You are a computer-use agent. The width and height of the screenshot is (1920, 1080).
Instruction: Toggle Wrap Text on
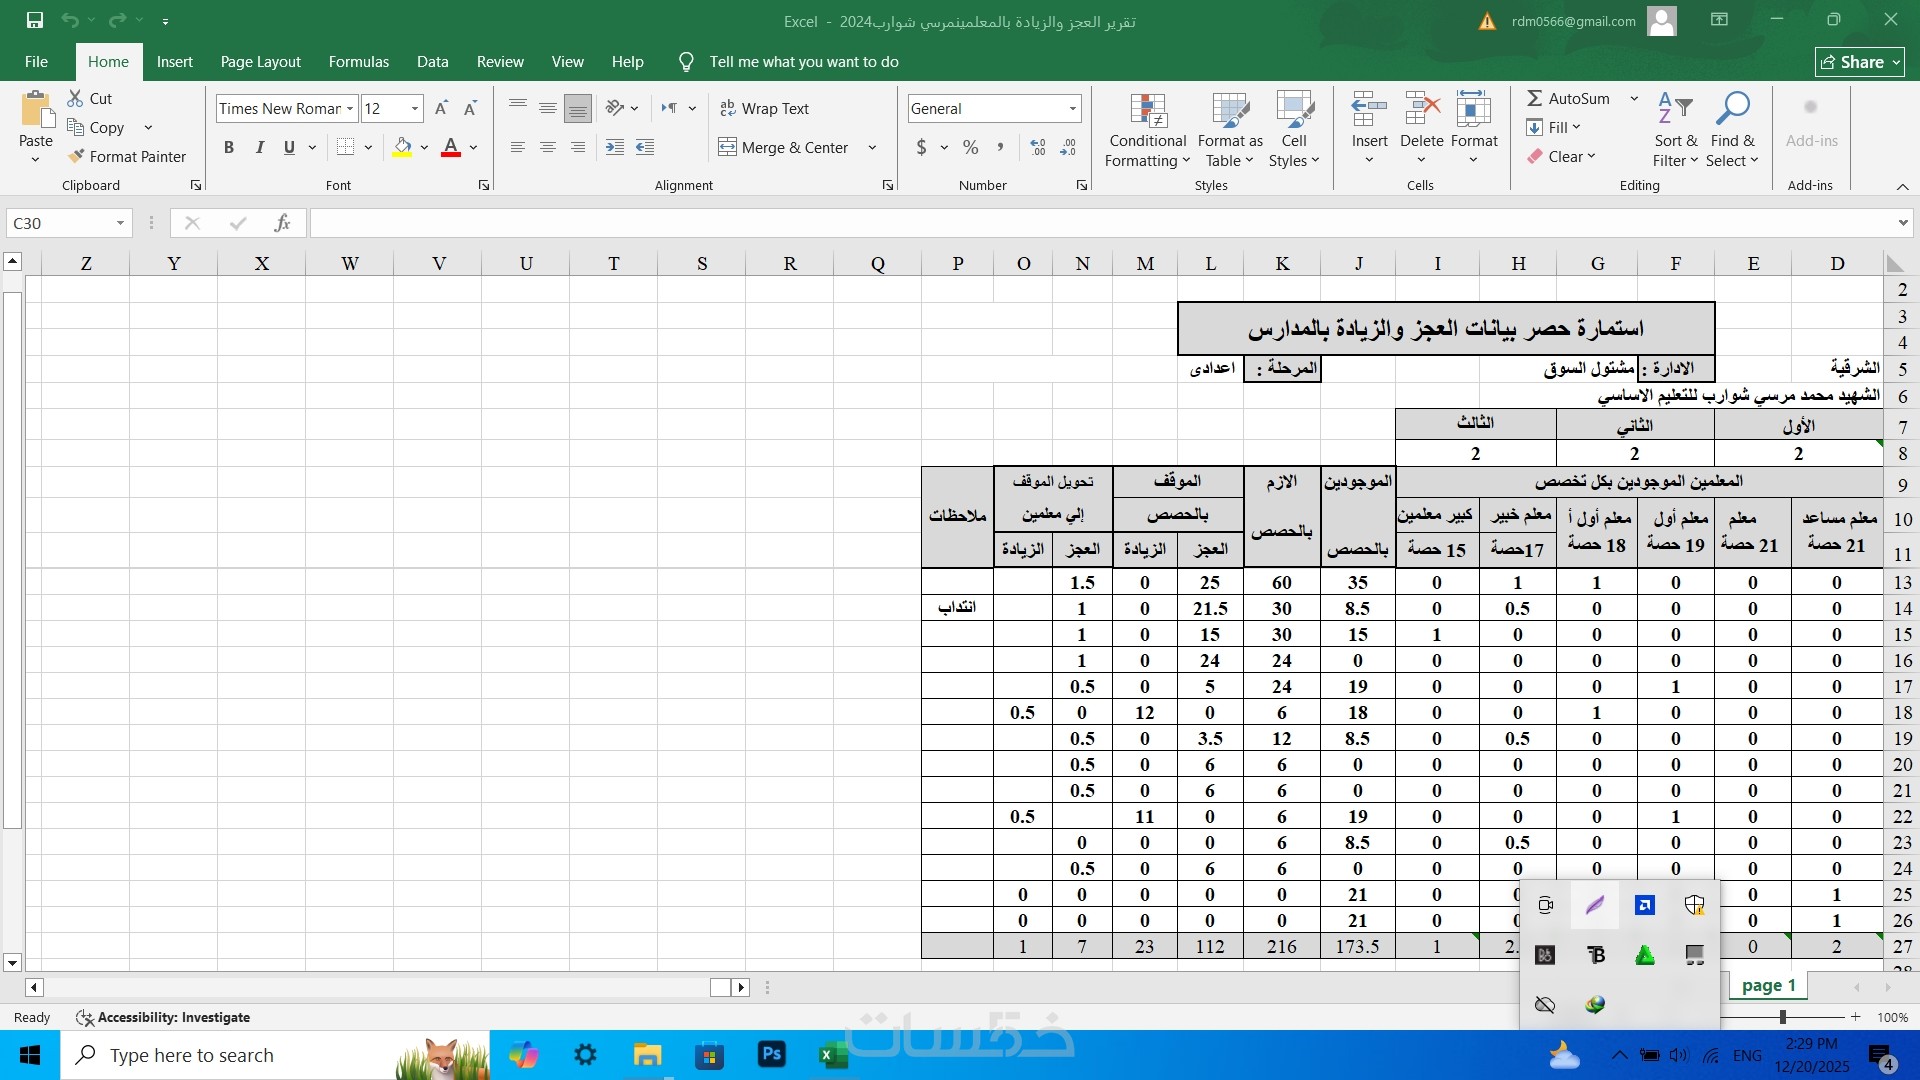(765, 108)
